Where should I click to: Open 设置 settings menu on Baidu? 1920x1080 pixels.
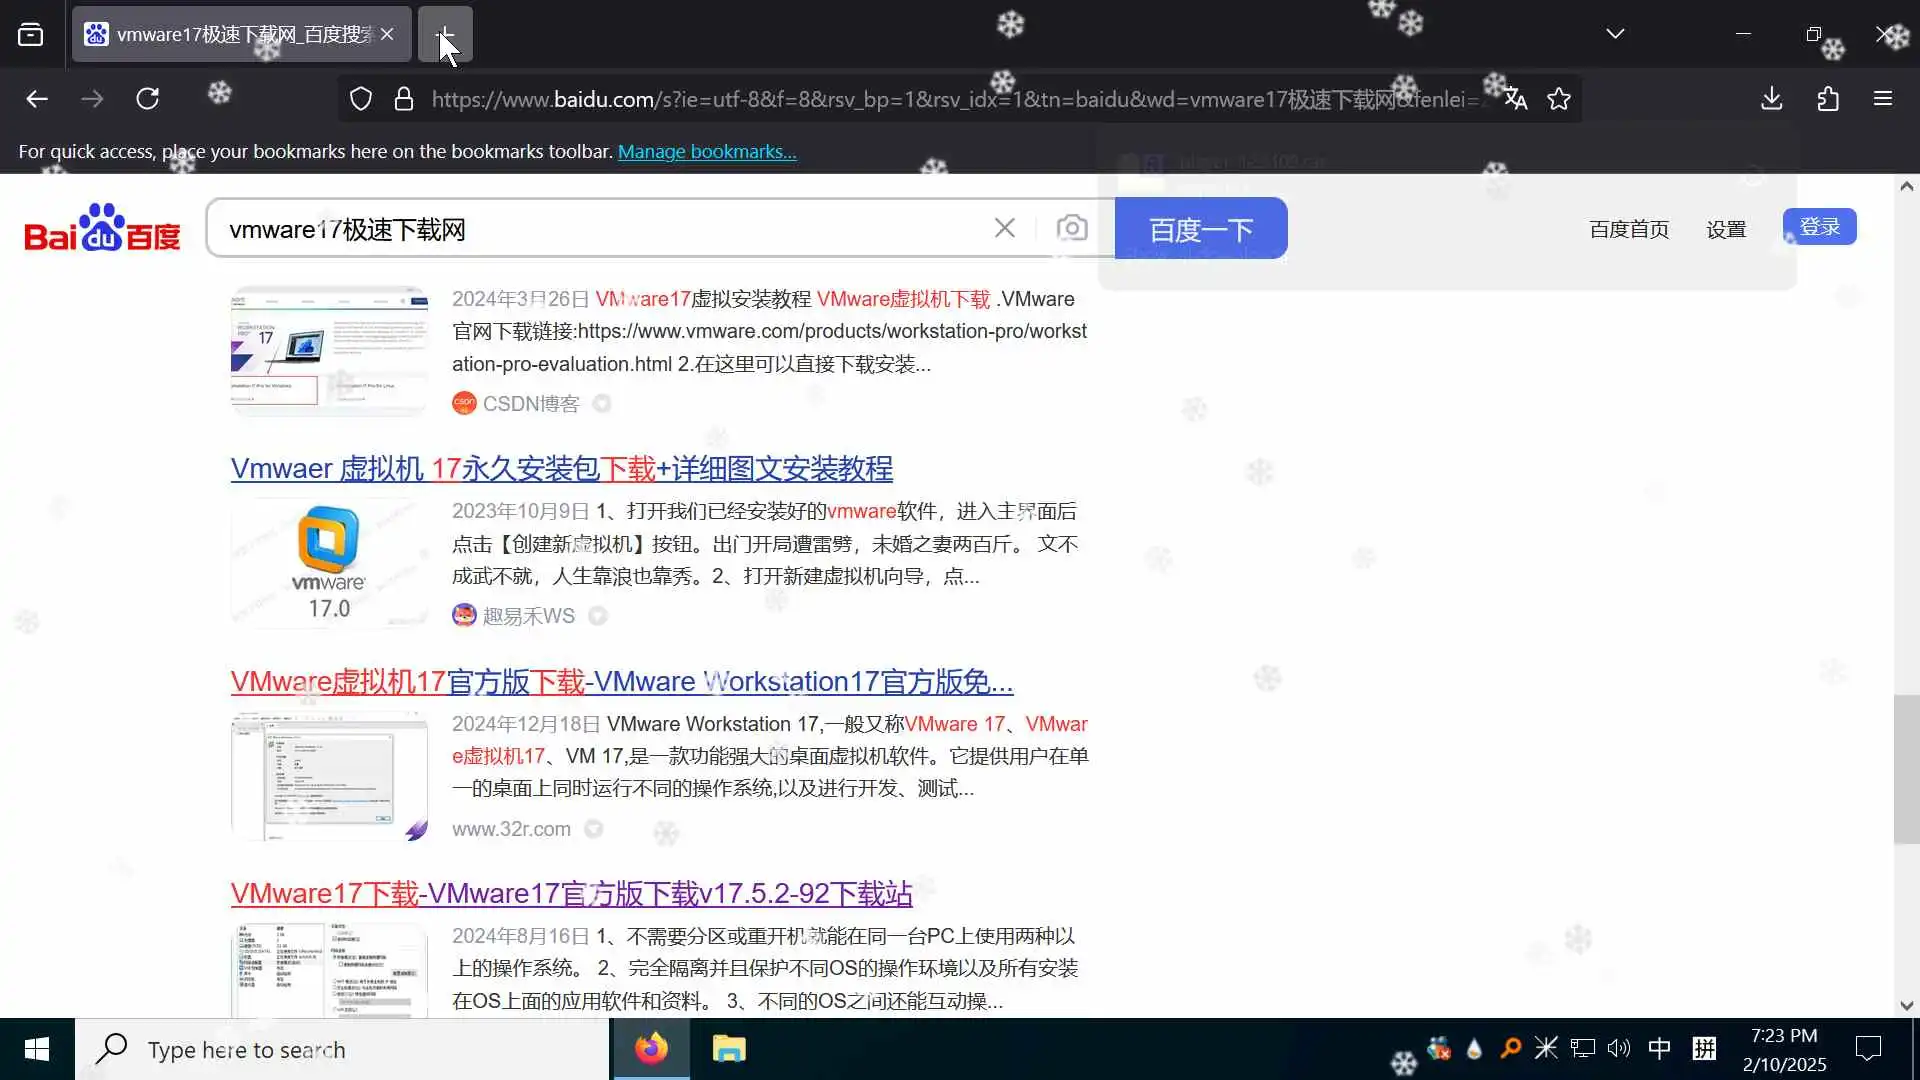[1725, 229]
